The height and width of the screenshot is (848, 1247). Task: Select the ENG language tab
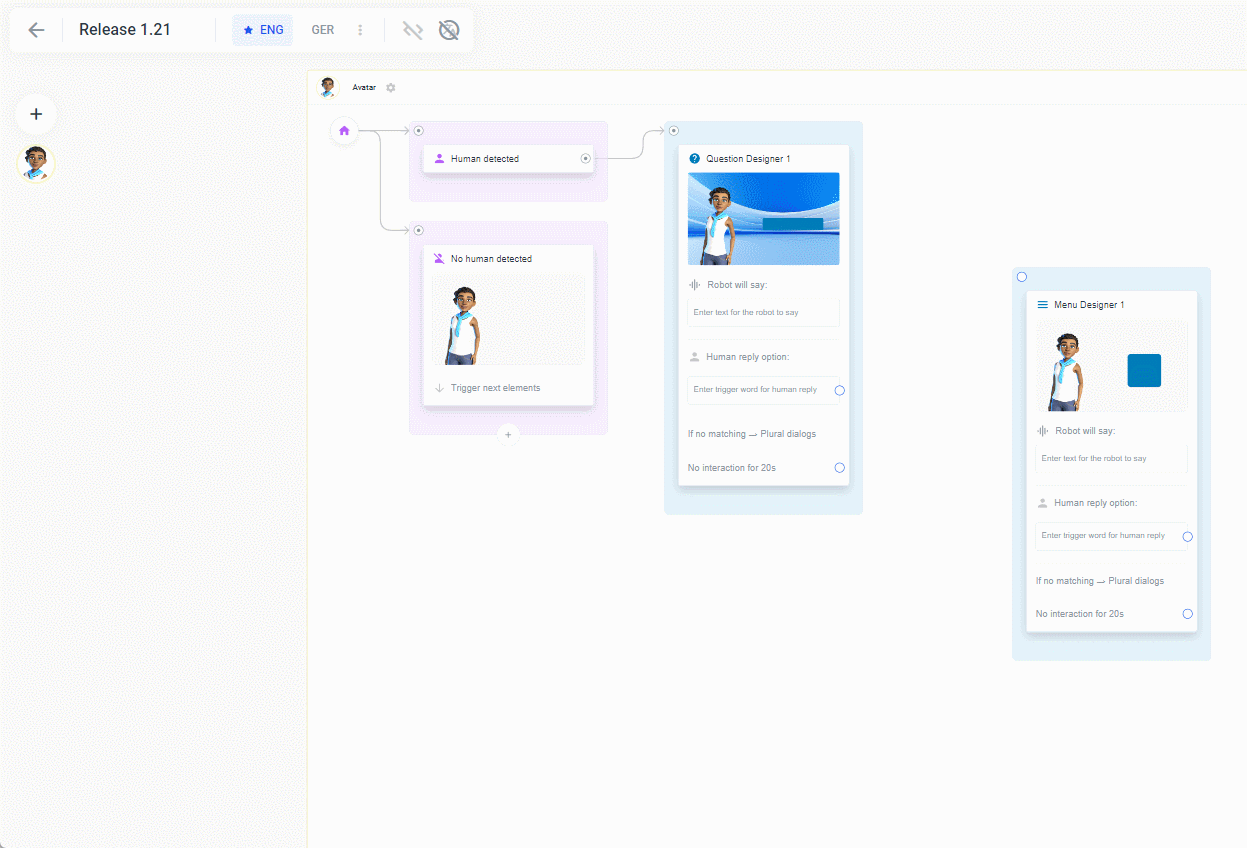coord(263,30)
